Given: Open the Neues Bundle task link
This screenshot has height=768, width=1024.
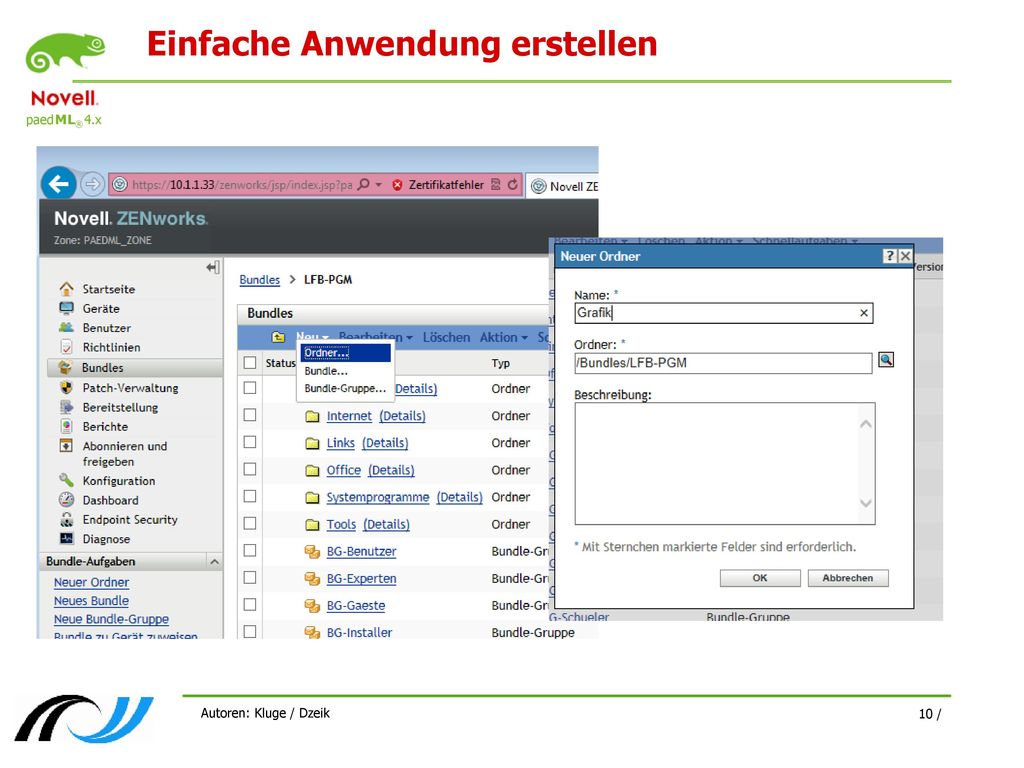Looking at the screenshot, I should 91,600.
